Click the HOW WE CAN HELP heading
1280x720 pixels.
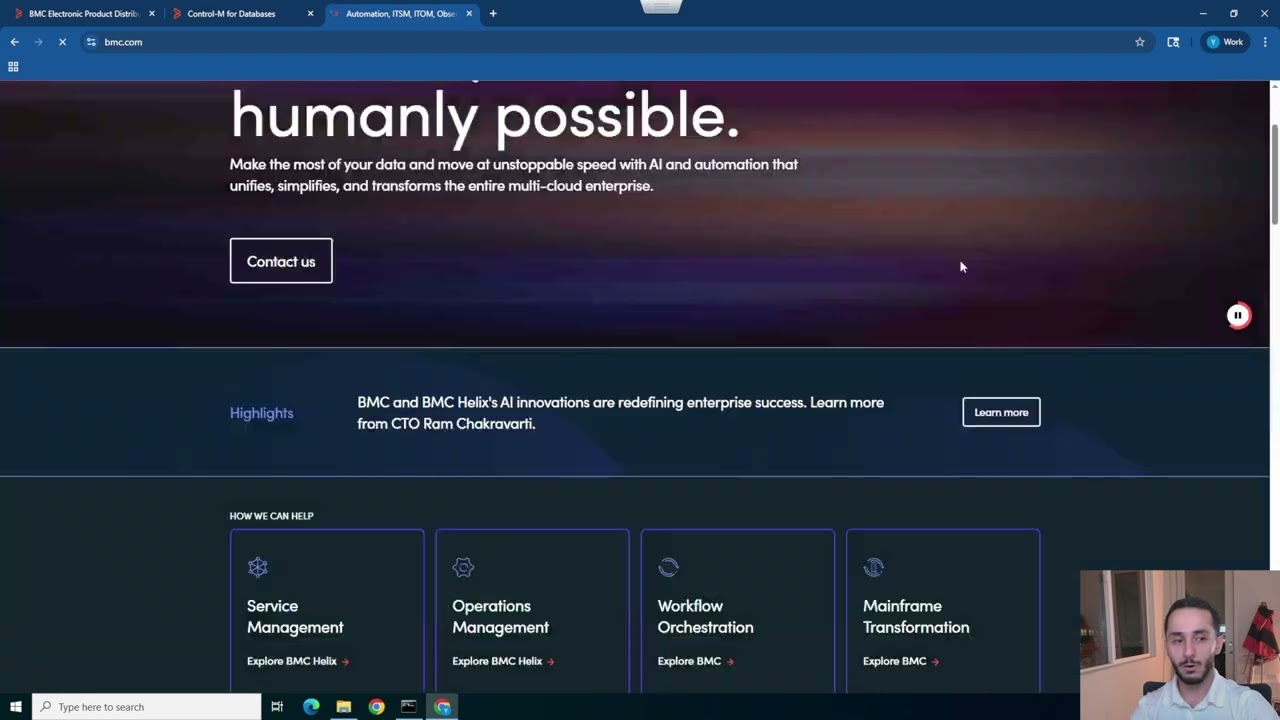(x=271, y=516)
